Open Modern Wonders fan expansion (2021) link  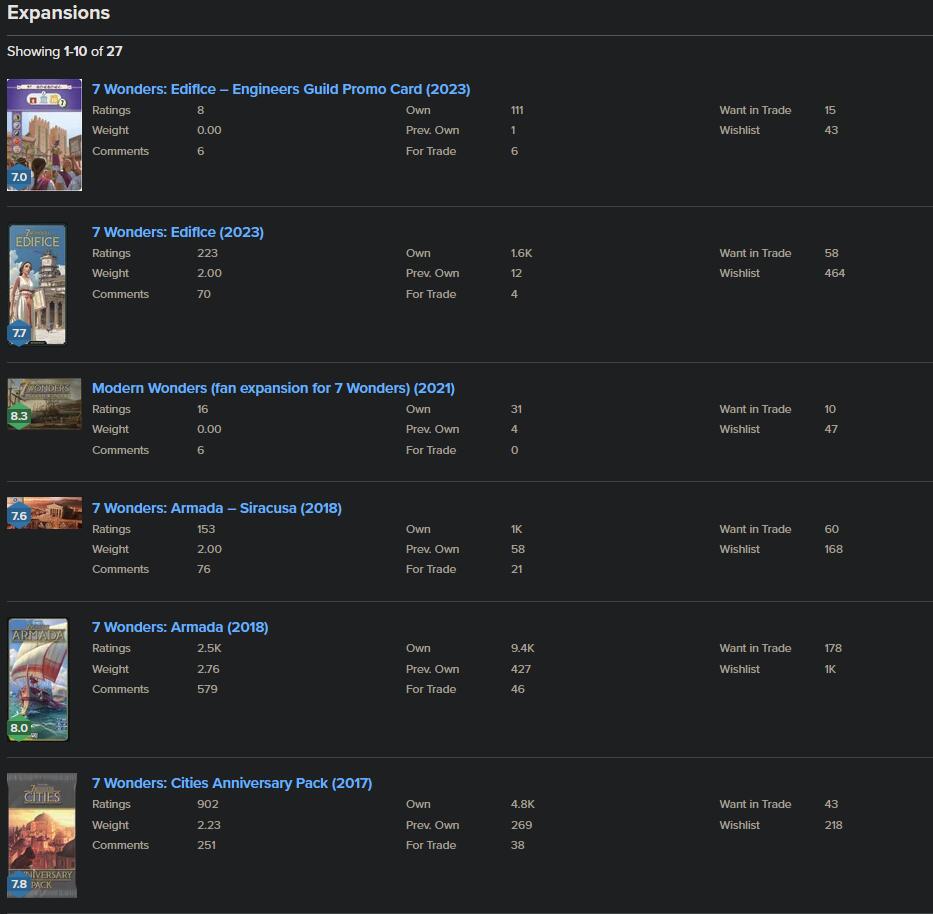tap(273, 388)
